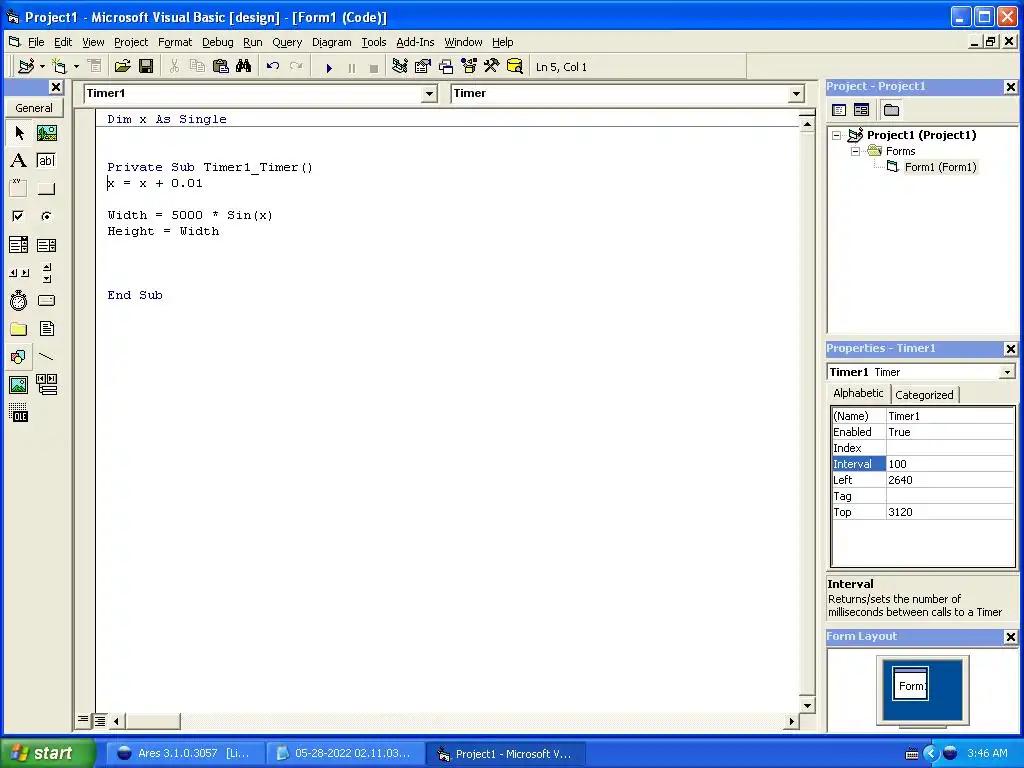
Task: Open the File menu
Action: coord(36,42)
